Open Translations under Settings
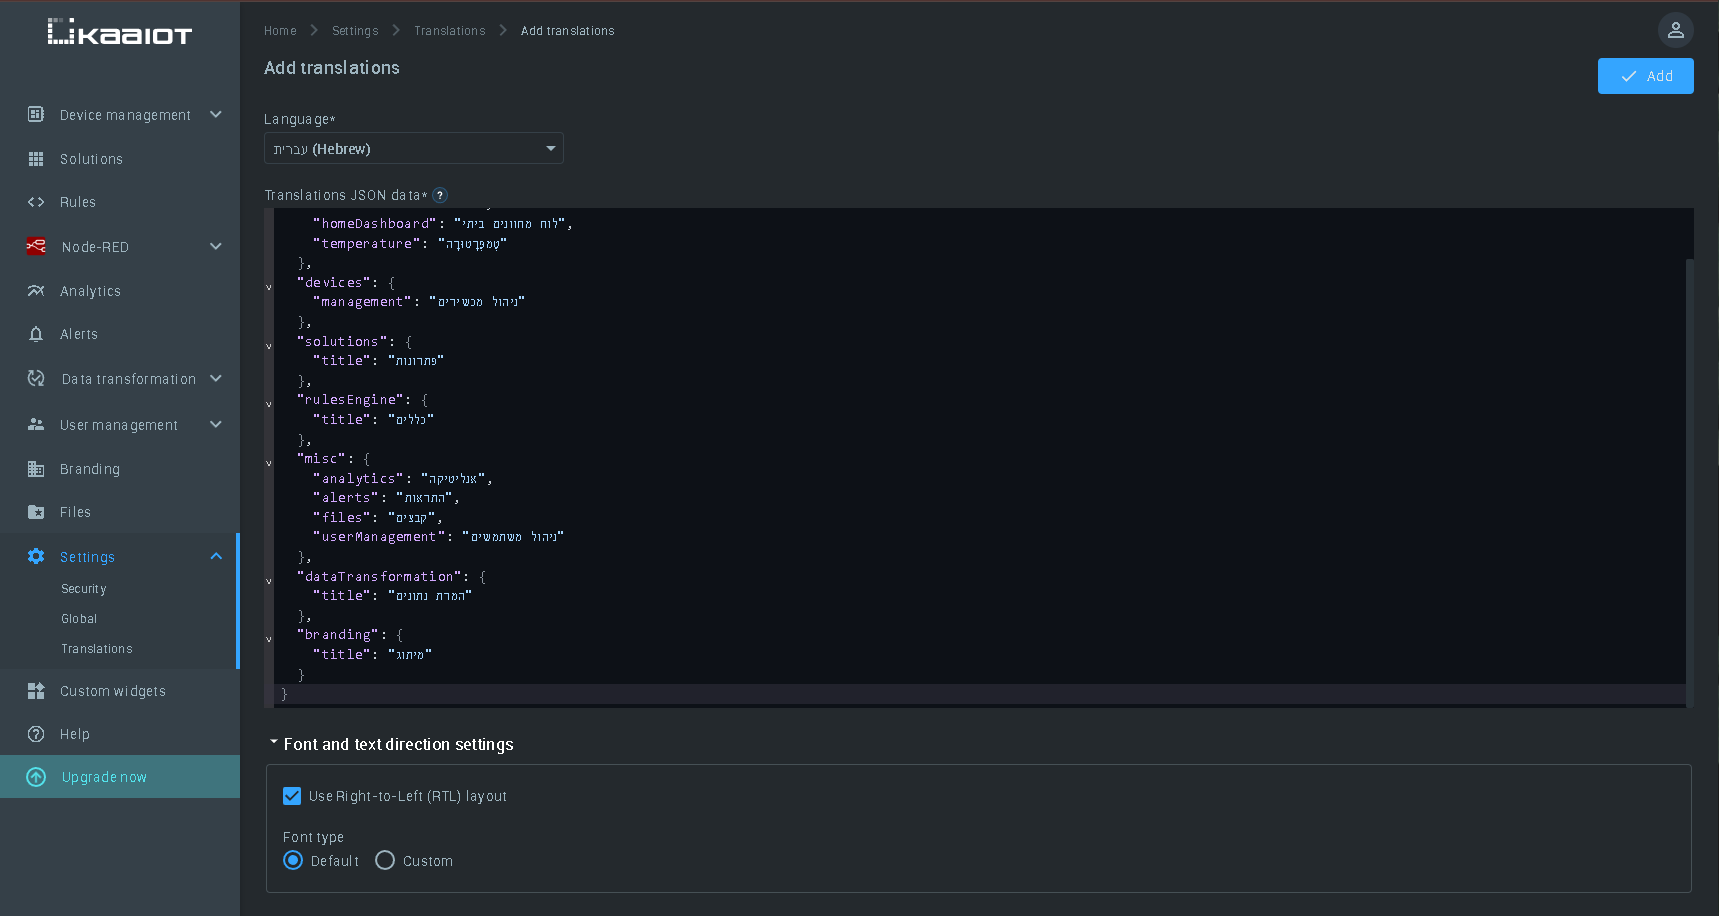Image resolution: width=1719 pixels, height=916 pixels. click(x=97, y=649)
